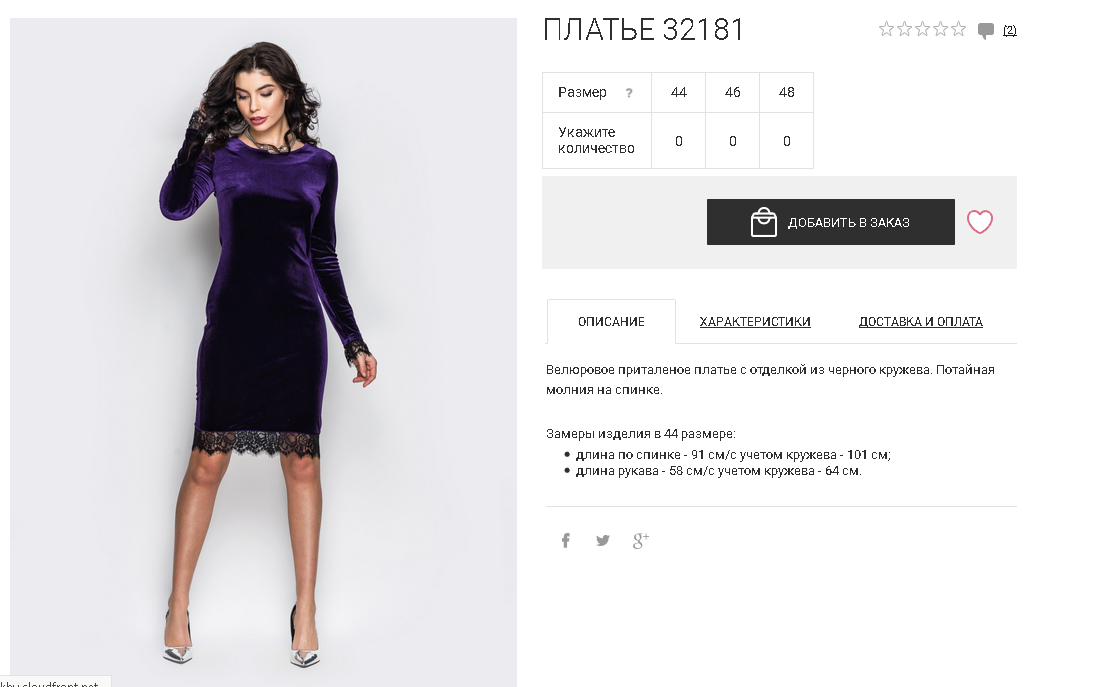Select quantity field for size 46
1097x687 pixels.
(732, 141)
